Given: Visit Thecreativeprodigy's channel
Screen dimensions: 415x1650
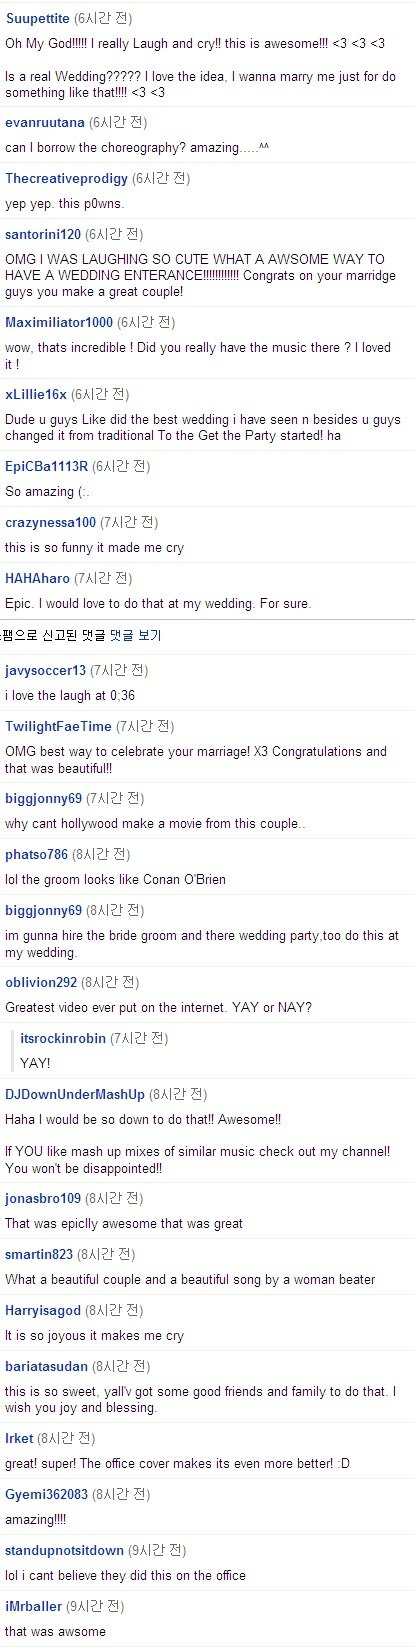Looking at the screenshot, I should (x=66, y=179).
